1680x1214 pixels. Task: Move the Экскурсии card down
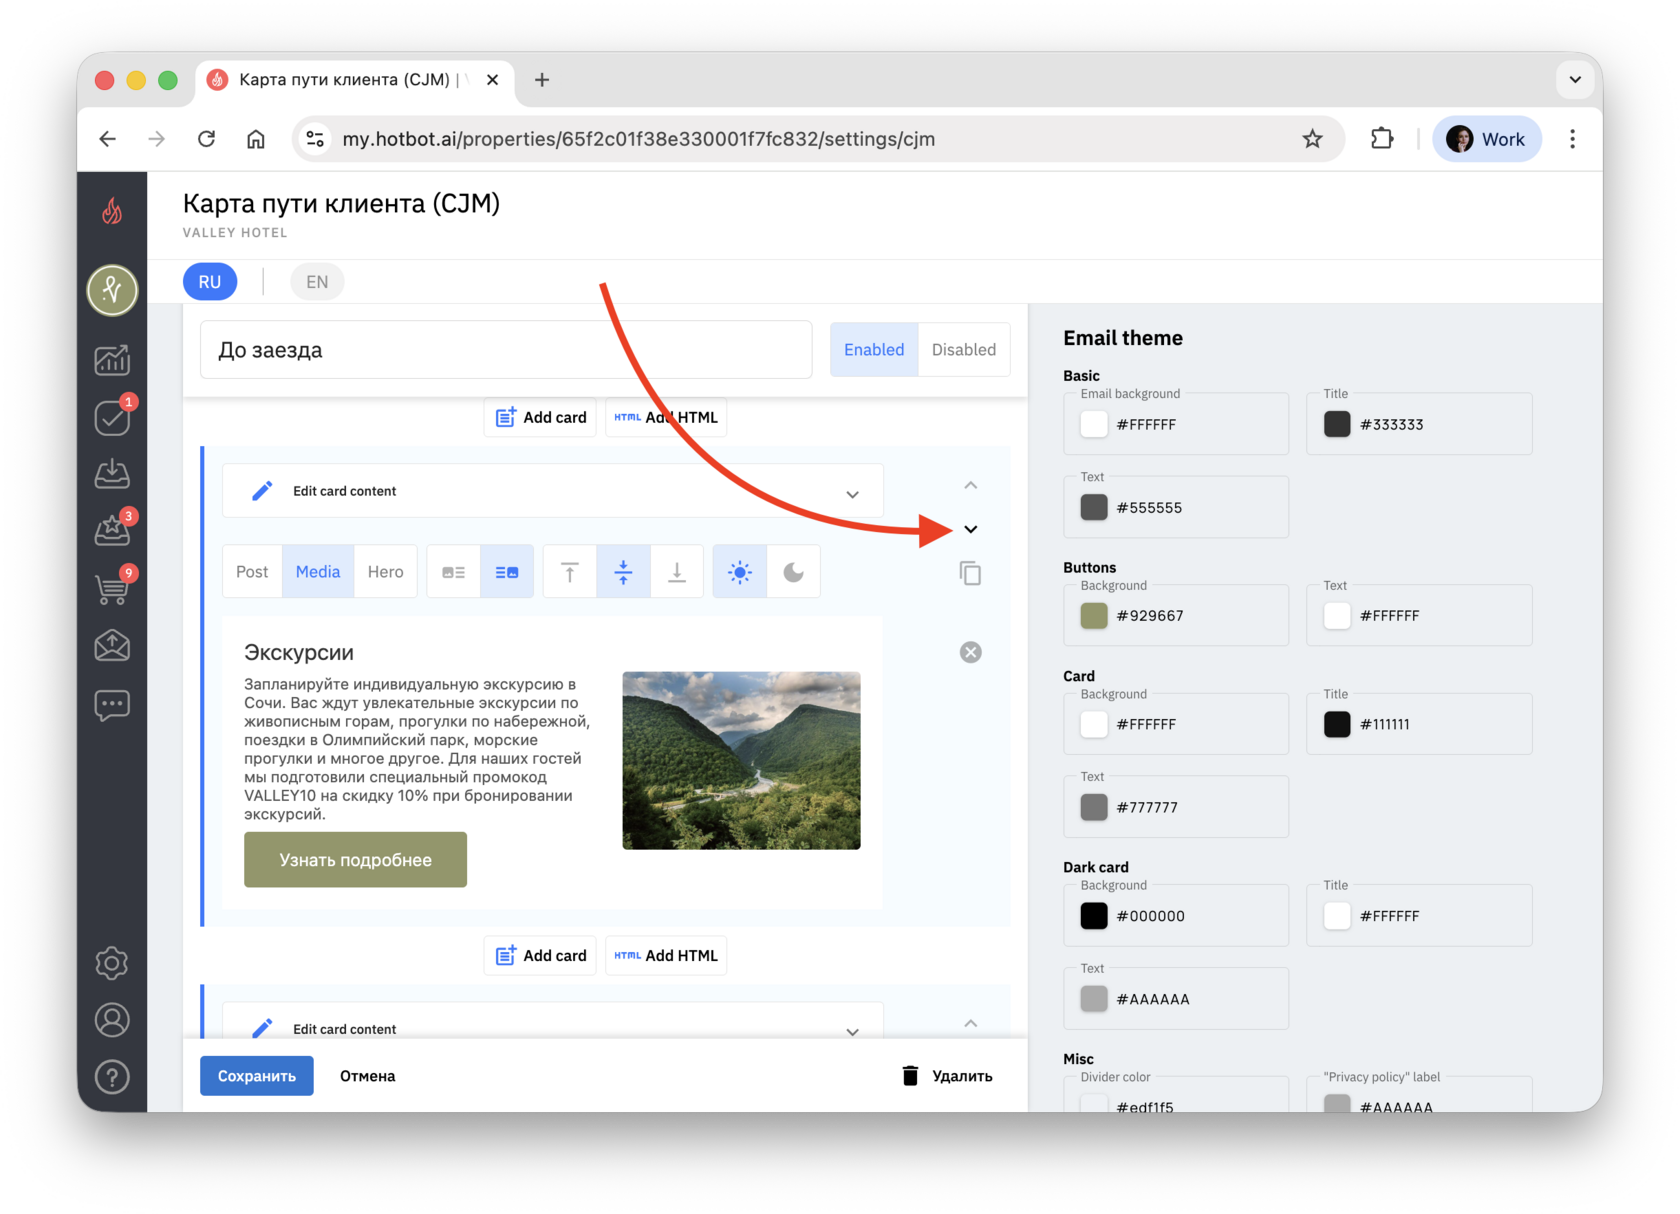[x=971, y=529]
